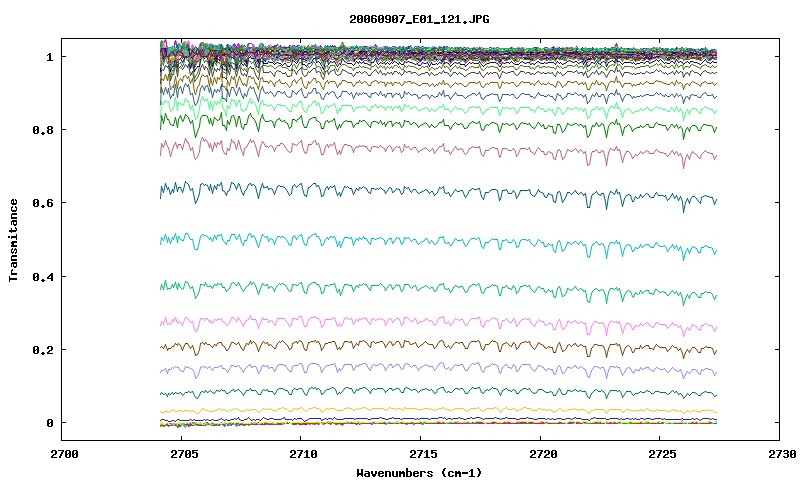800x480 pixels.
Task: Click the y-axis tick label 0.4
Action: 43,277
